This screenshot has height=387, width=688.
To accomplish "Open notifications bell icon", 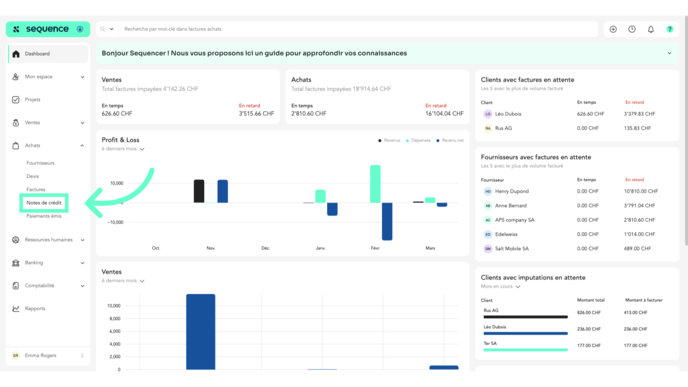I will (x=651, y=29).
